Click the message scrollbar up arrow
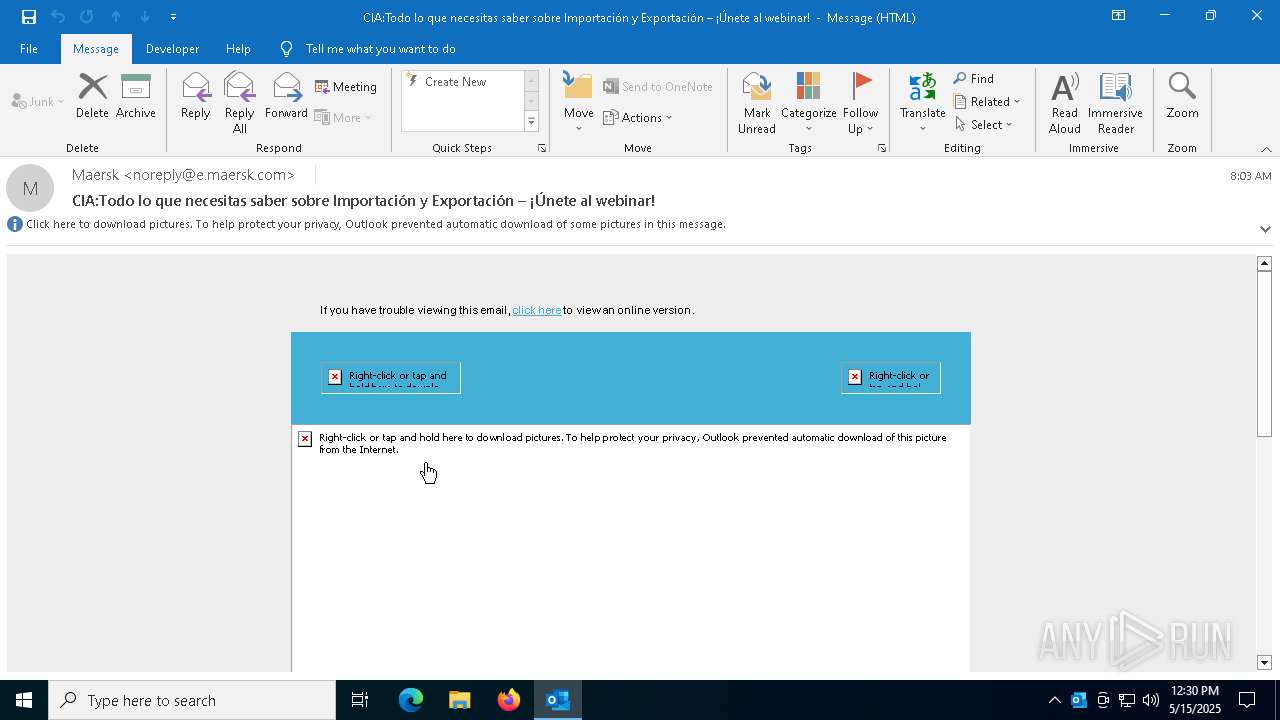 point(1264,263)
